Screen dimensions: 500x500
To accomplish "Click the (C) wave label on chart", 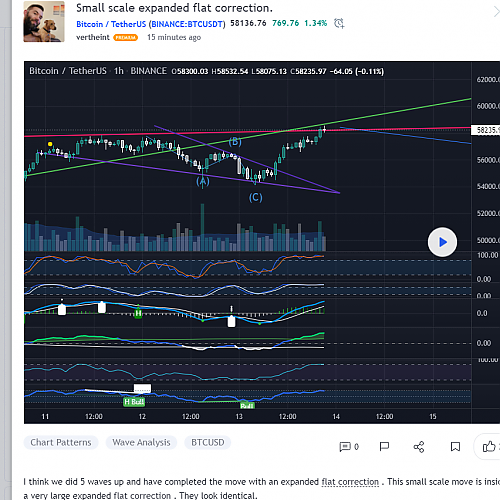I will (256, 198).
